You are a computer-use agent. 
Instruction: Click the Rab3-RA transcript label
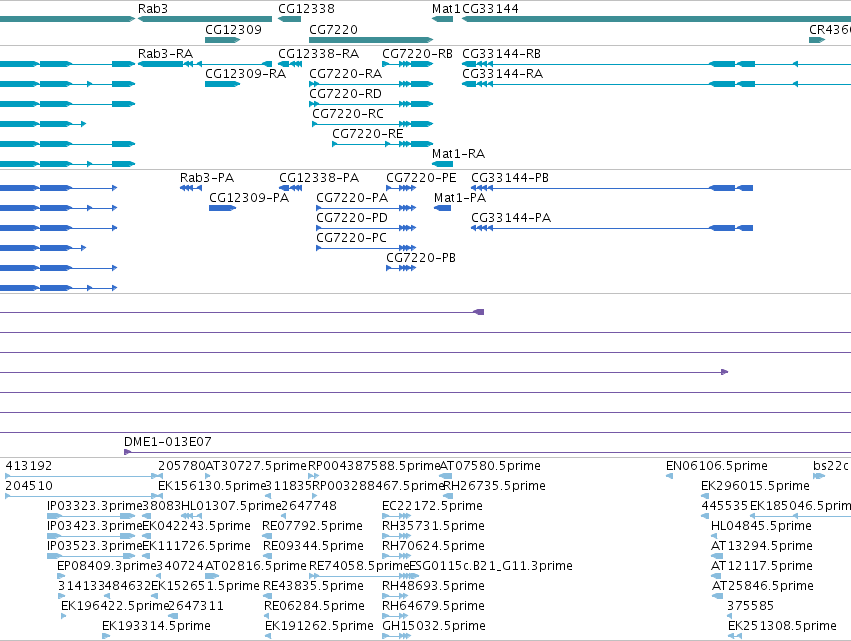166,54
